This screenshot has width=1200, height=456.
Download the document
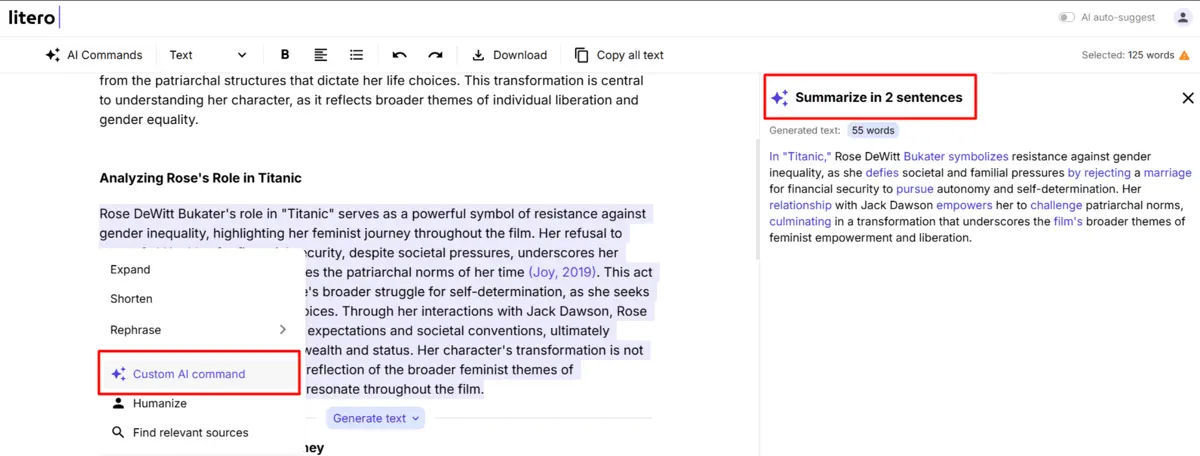click(x=509, y=55)
